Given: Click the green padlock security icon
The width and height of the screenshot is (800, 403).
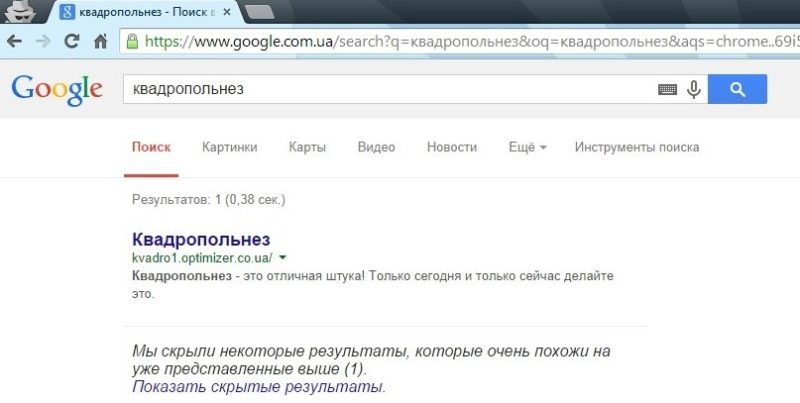Looking at the screenshot, I should (x=132, y=41).
